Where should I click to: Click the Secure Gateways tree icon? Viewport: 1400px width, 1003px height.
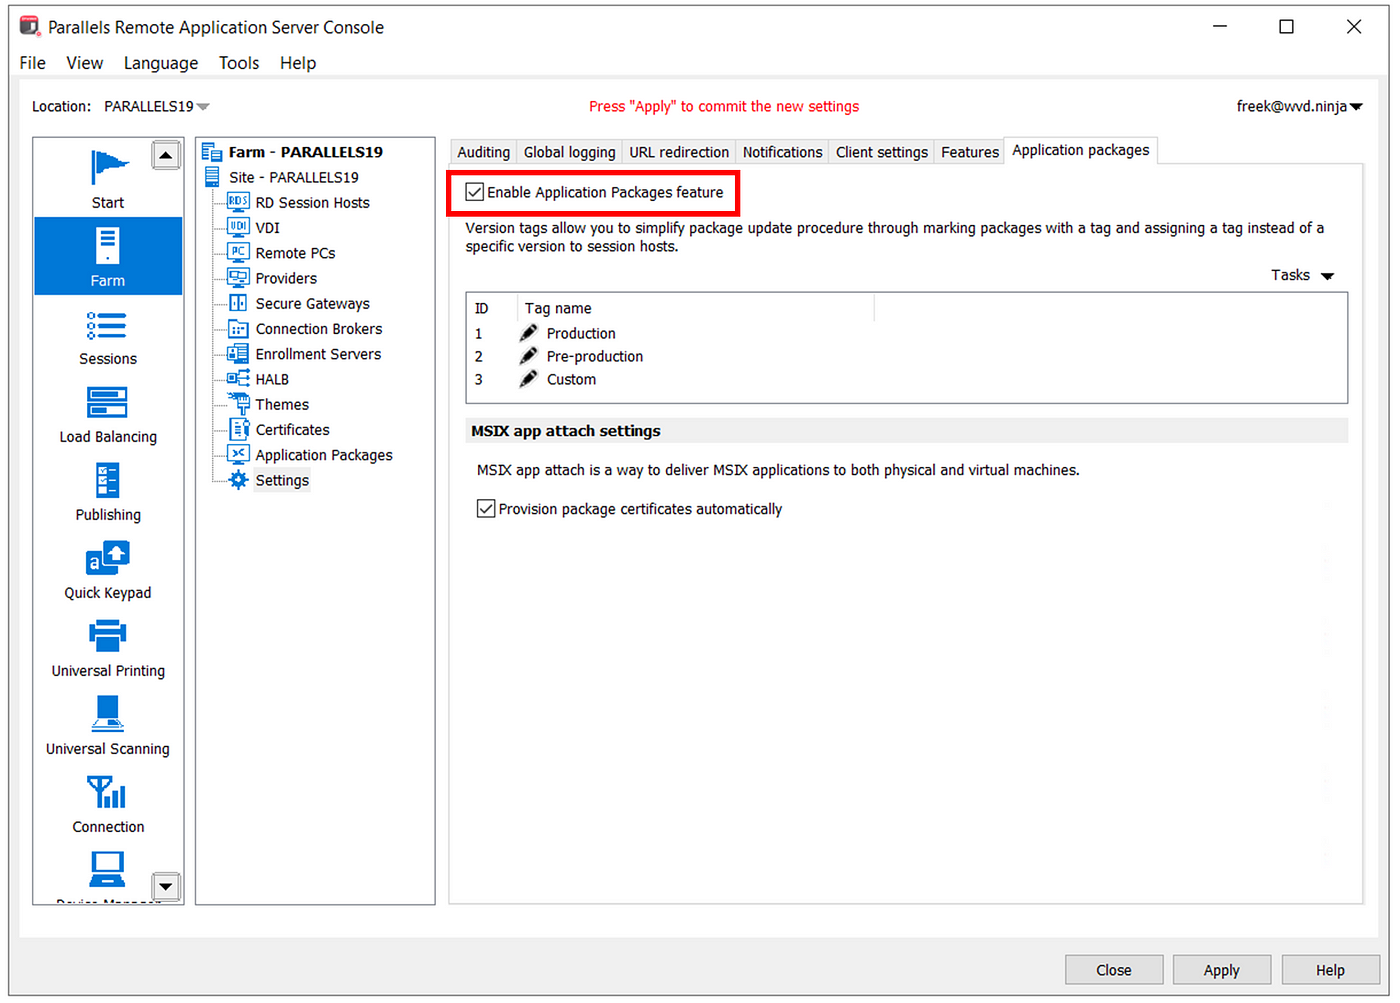pyautogui.click(x=238, y=303)
